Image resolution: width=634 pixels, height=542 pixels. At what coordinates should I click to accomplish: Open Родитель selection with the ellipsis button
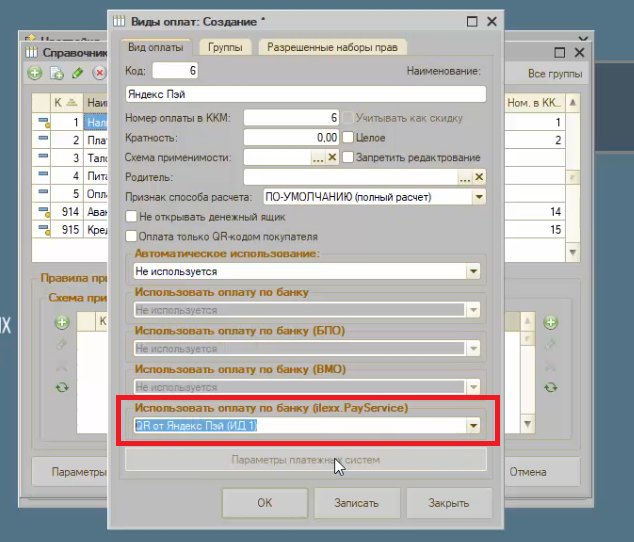465,177
